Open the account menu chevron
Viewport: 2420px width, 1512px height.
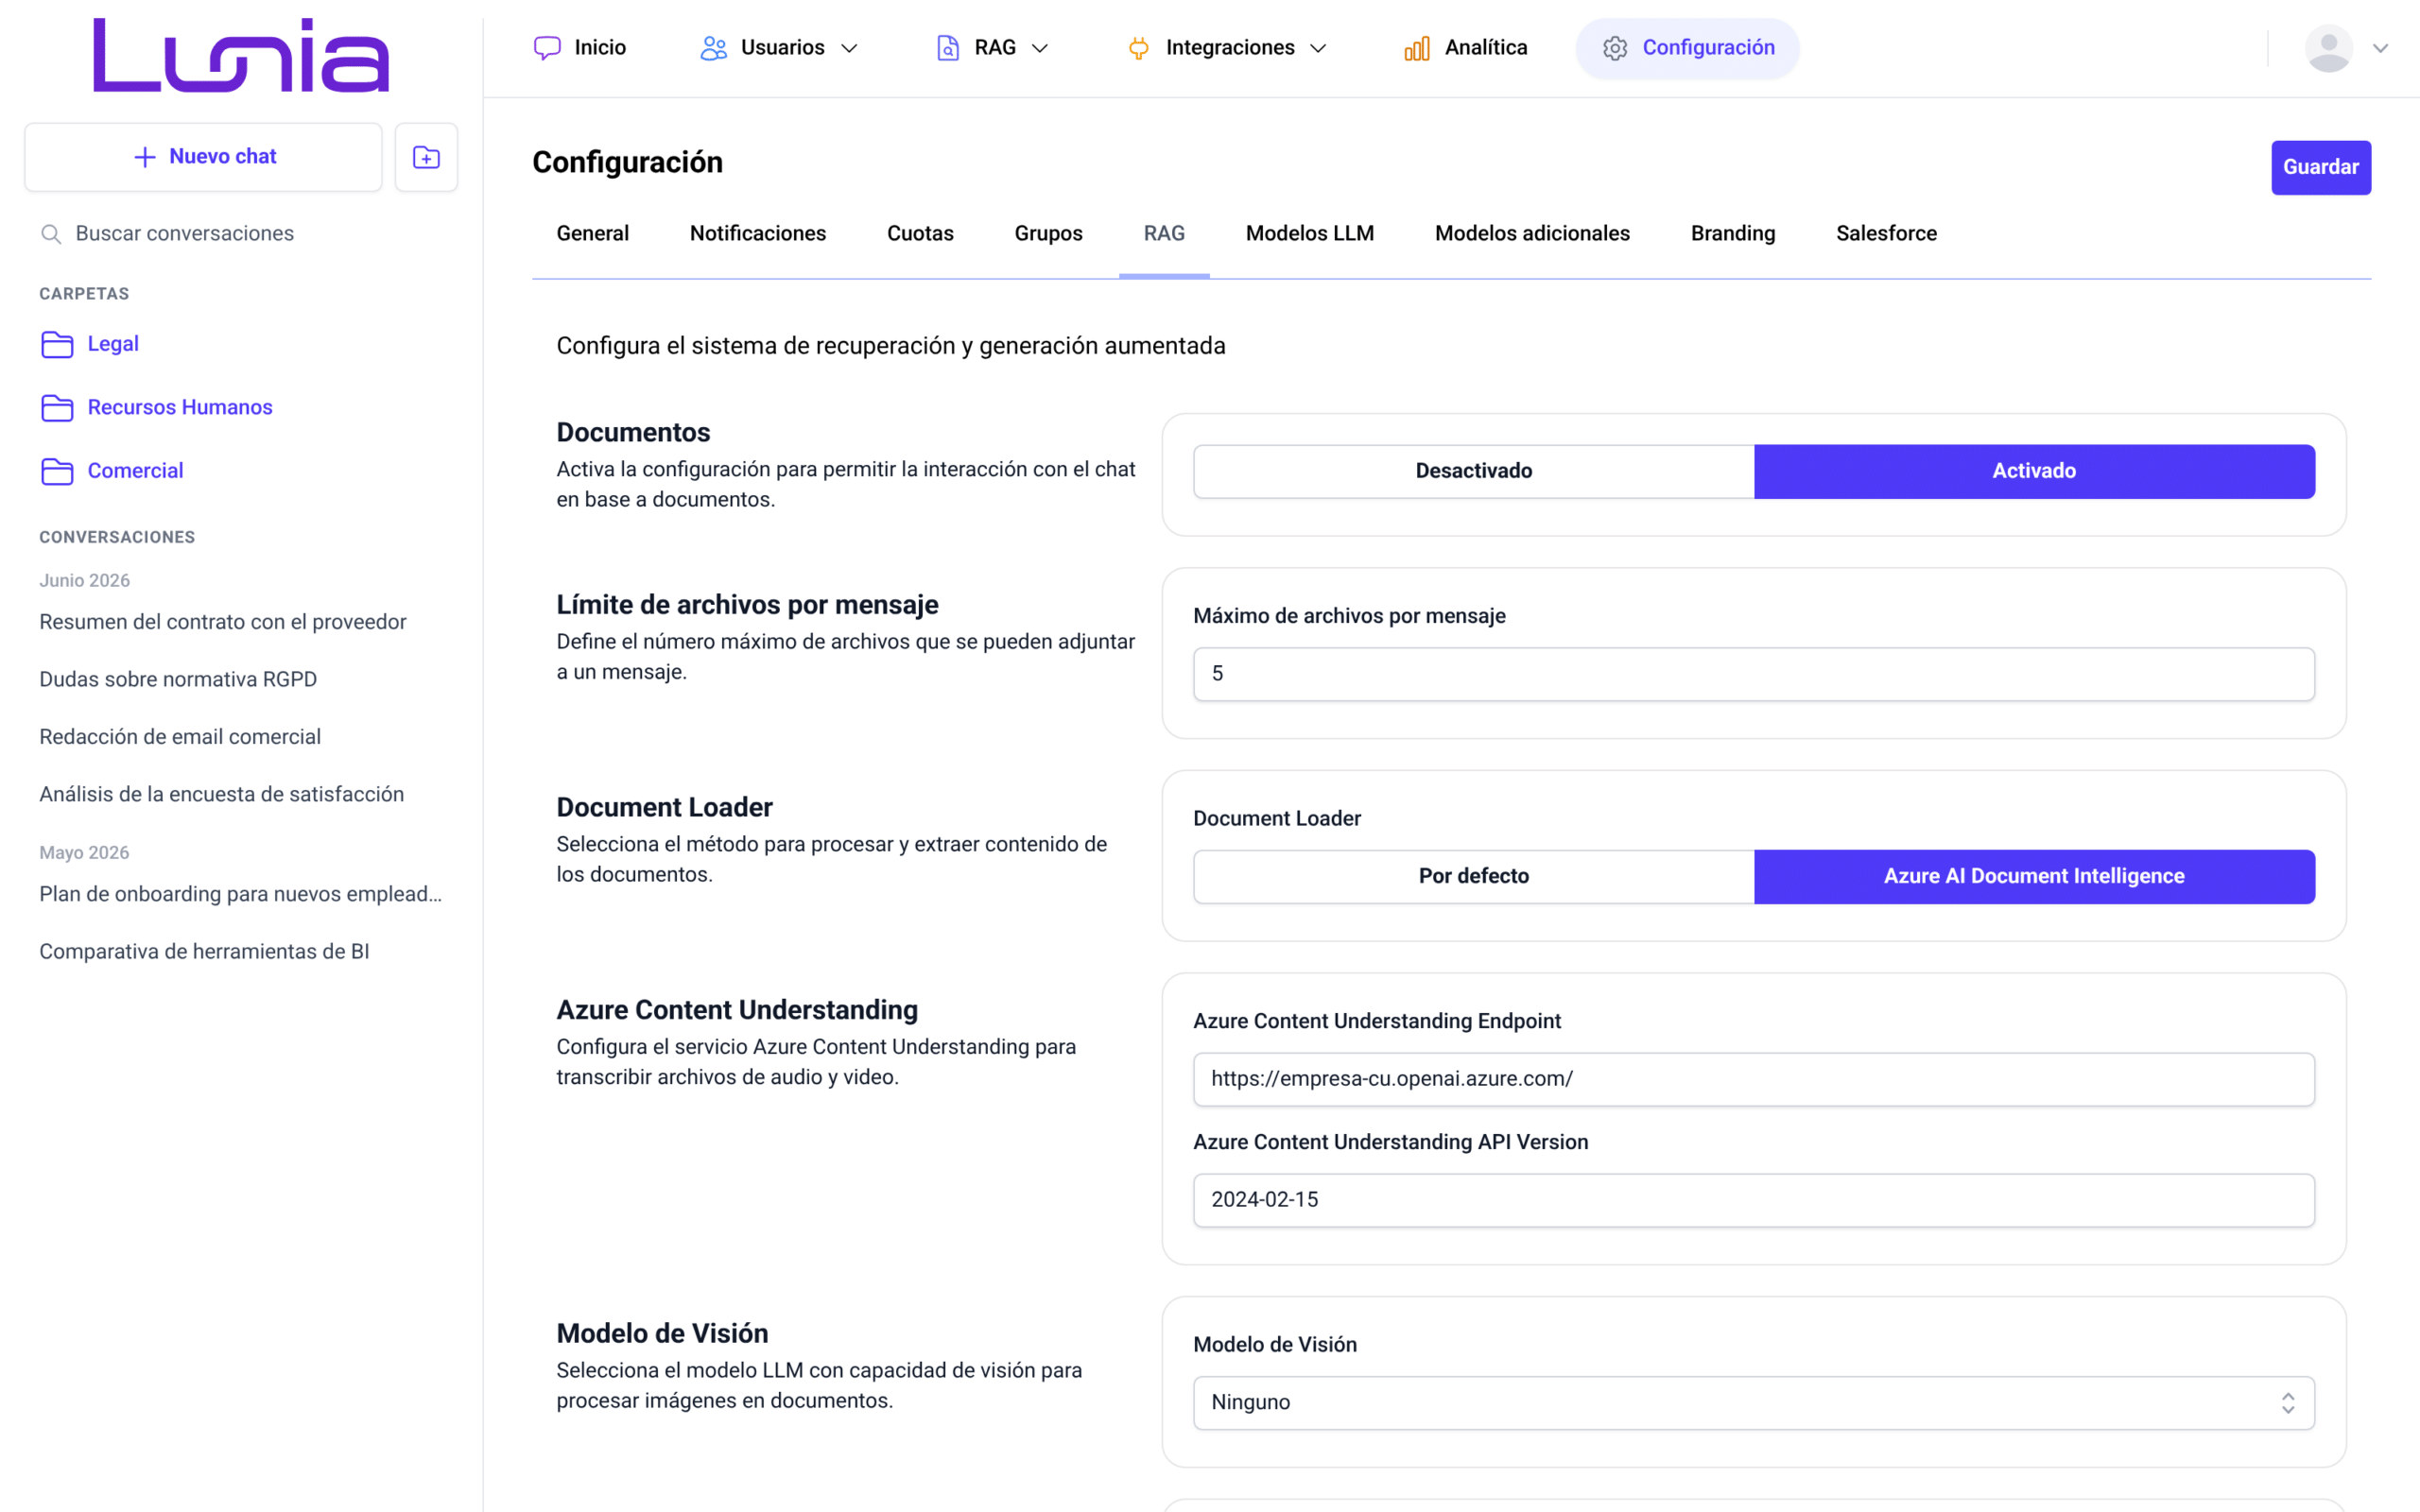(x=2380, y=48)
